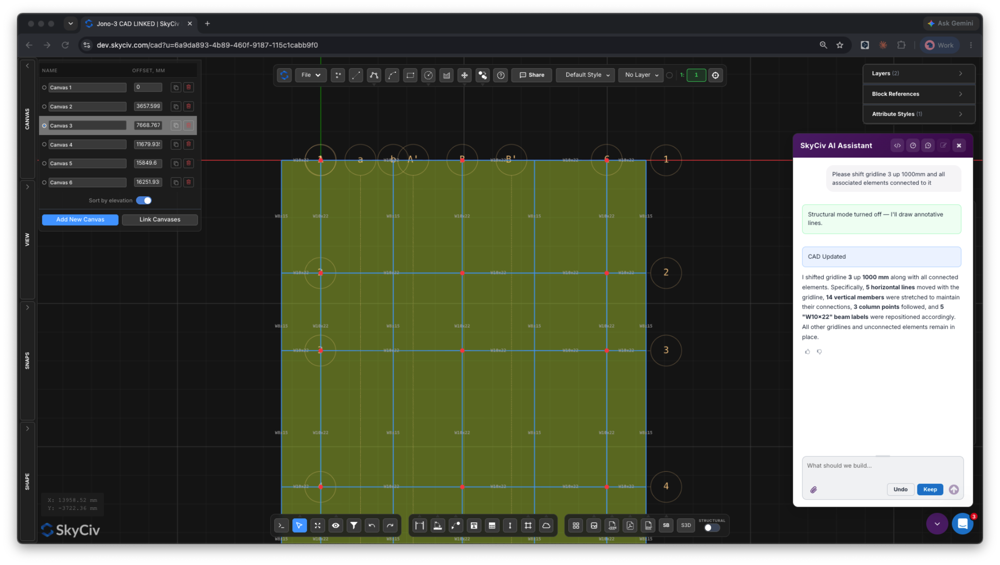
Task: Click Undo in the AI Assistant
Action: [x=901, y=490]
